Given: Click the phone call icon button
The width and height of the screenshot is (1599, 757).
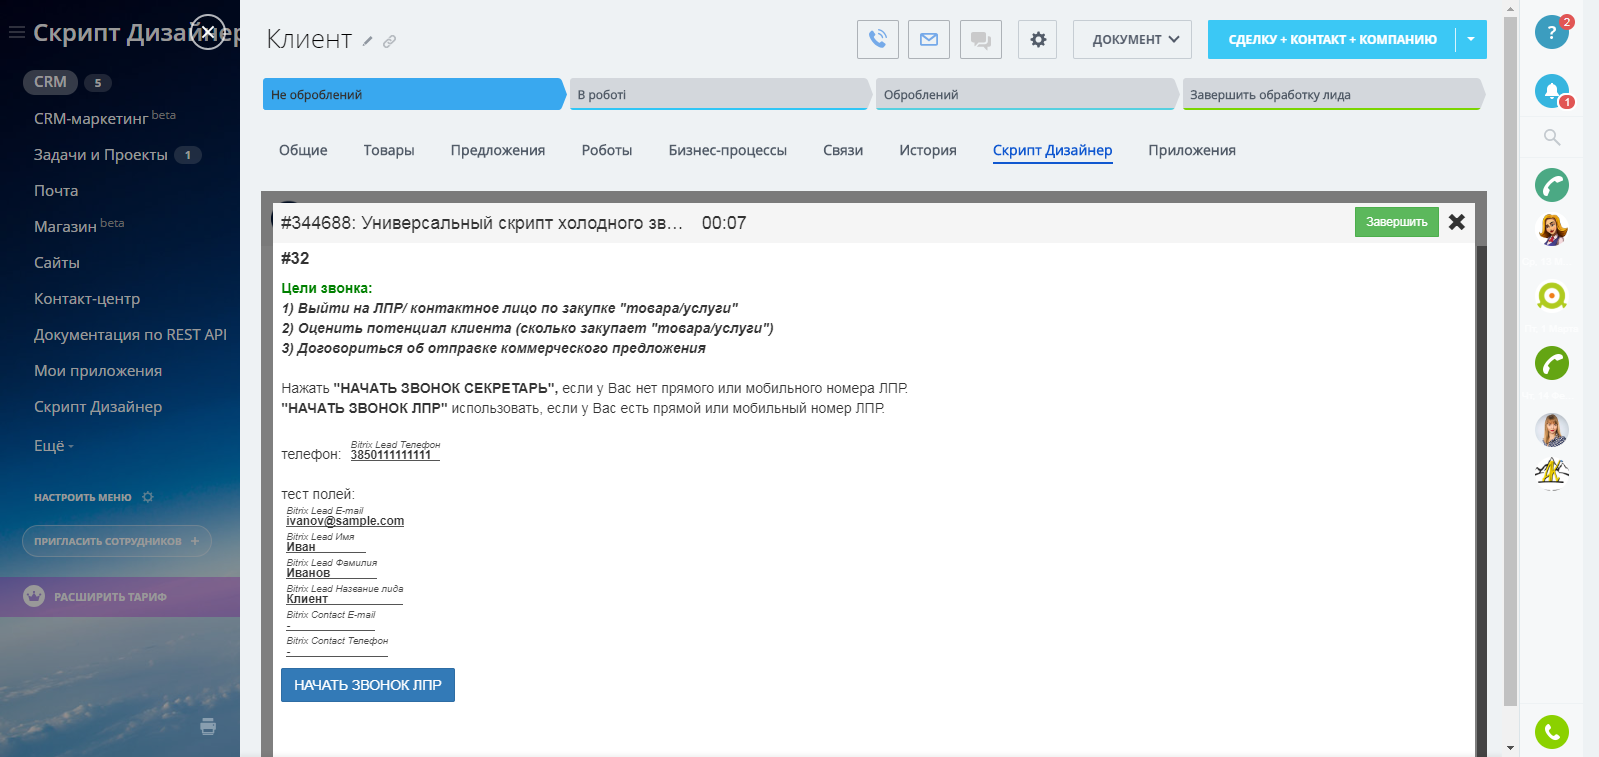Looking at the screenshot, I should pos(877,40).
